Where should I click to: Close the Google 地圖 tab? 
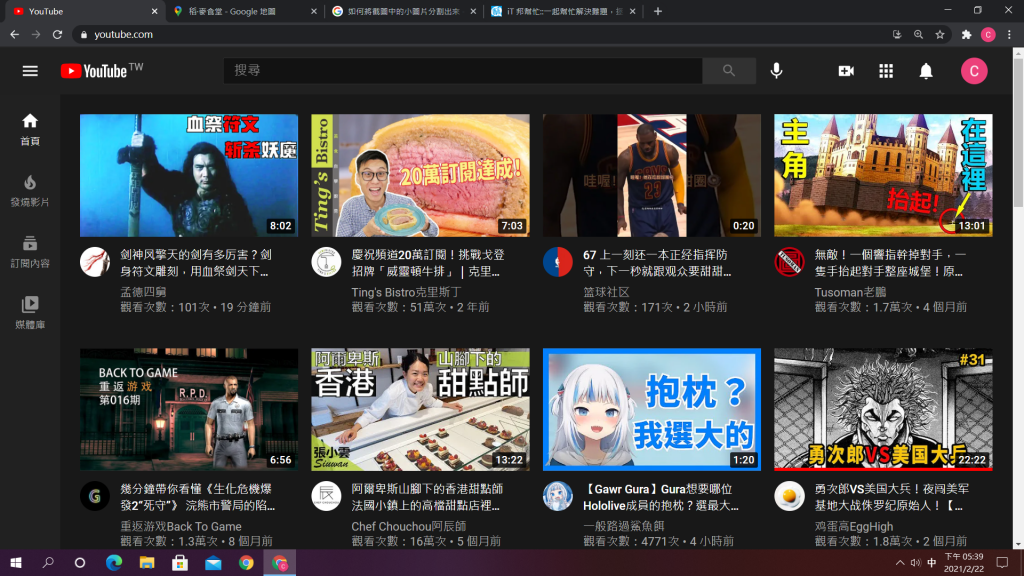click(313, 11)
